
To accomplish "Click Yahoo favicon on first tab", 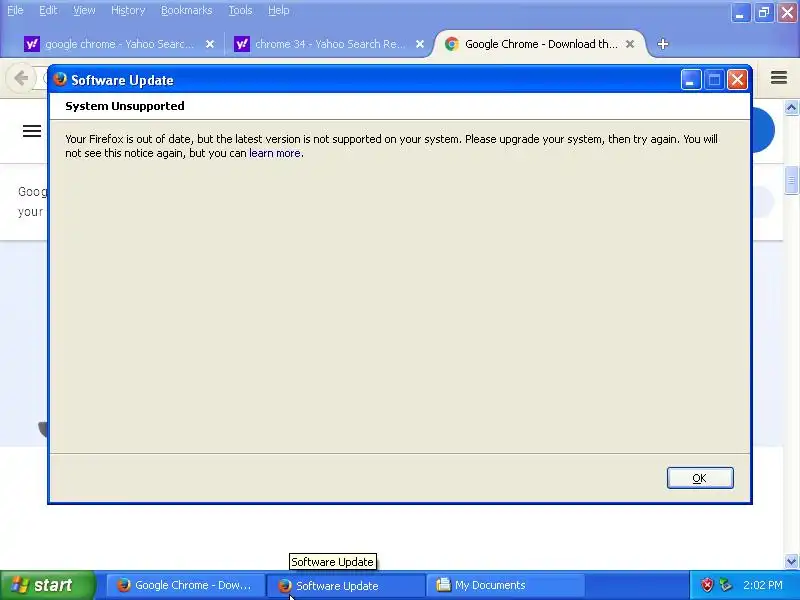I will pos(32,44).
